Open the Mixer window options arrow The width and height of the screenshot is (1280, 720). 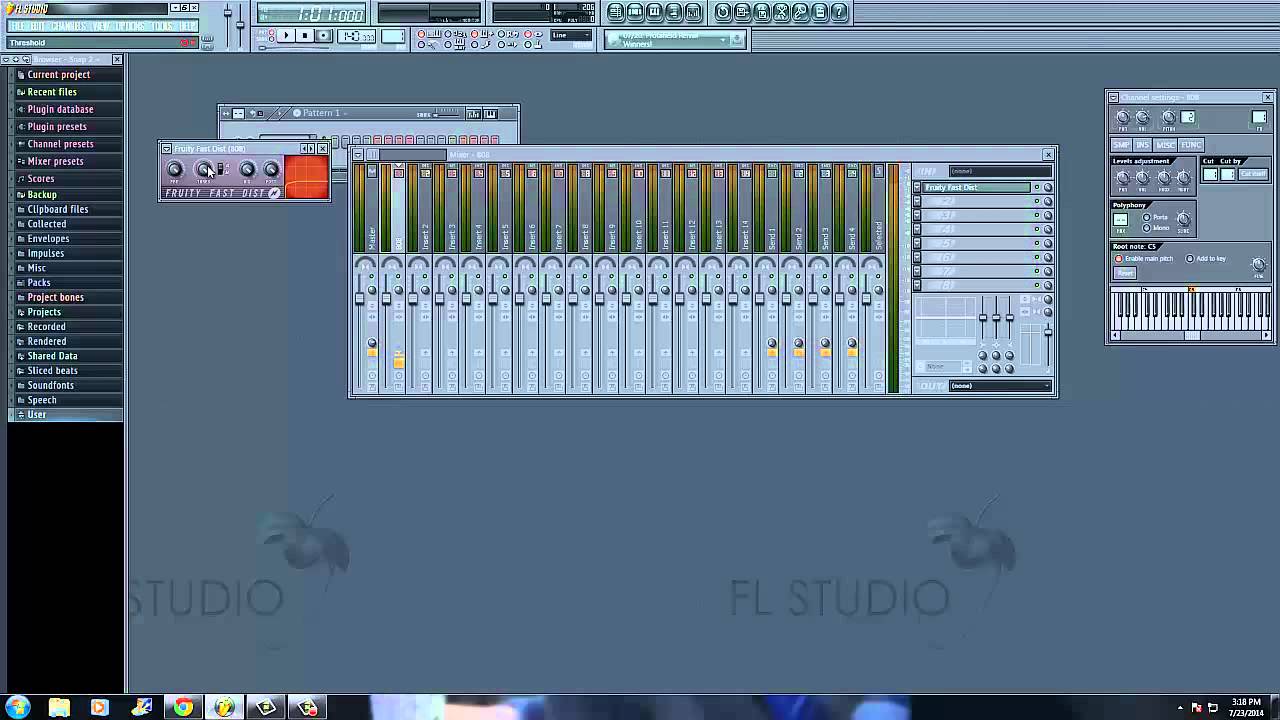pyautogui.click(x=358, y=154)
